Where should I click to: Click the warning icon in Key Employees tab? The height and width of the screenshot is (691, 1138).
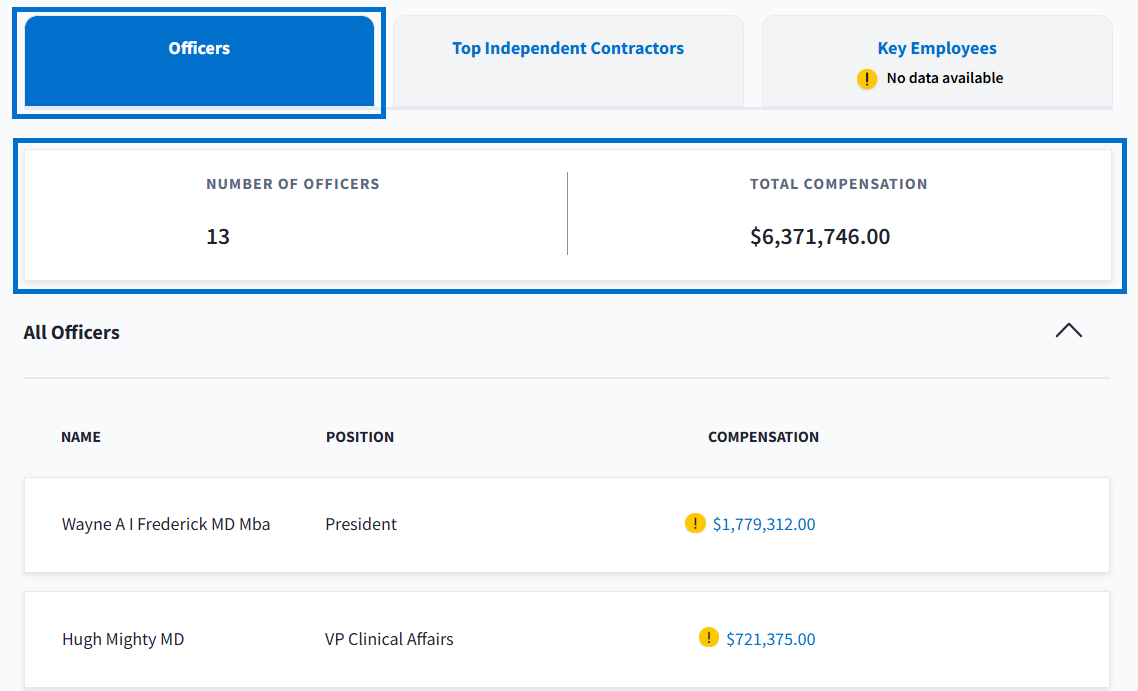pyautogui.click(x=867, y=79)
